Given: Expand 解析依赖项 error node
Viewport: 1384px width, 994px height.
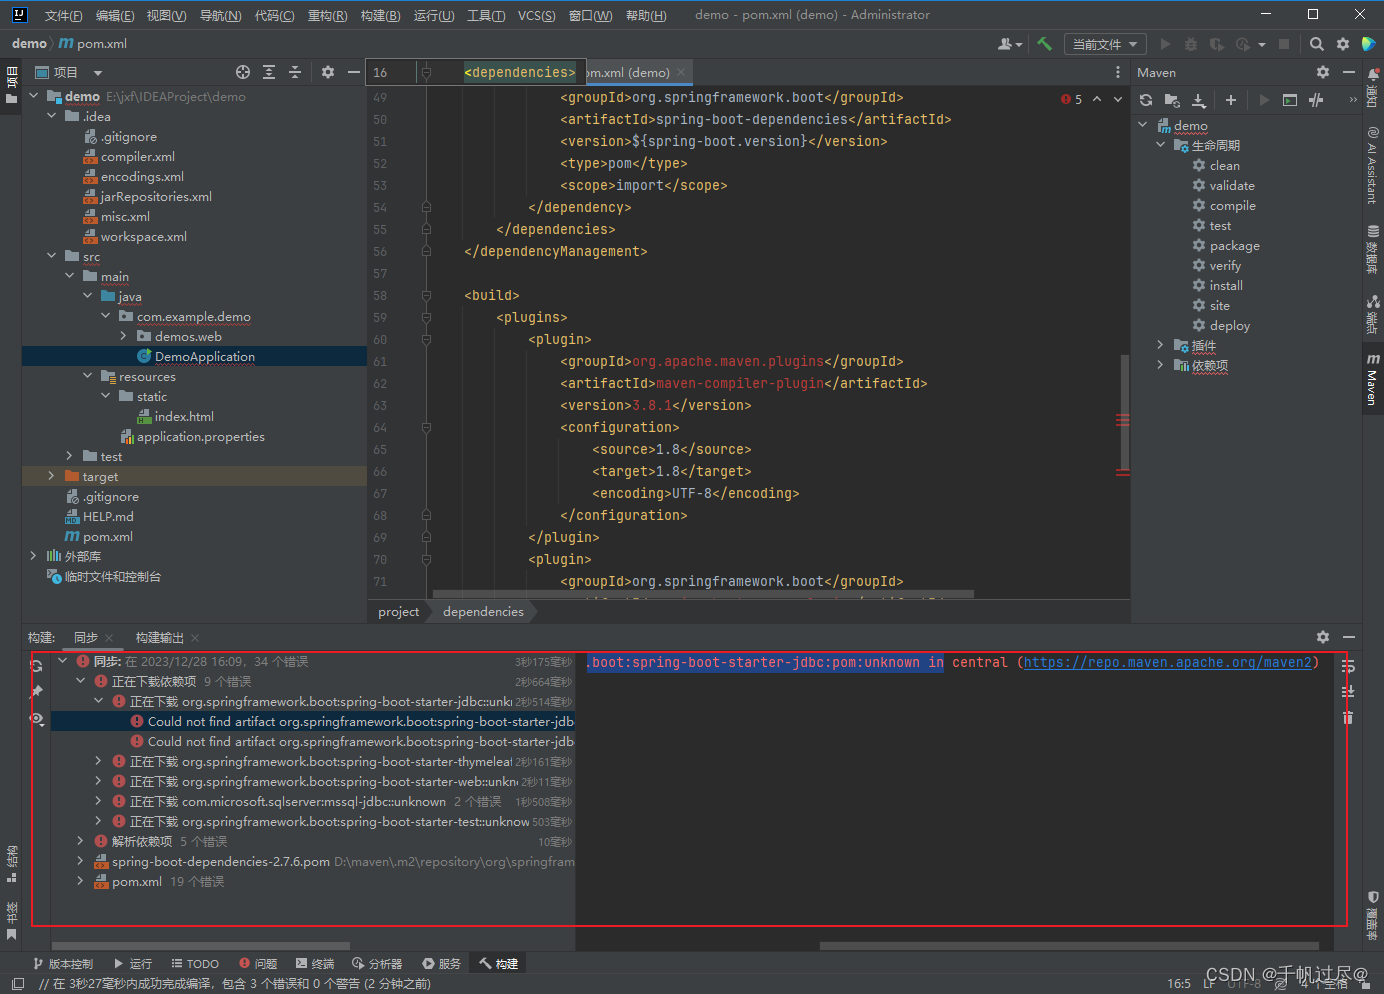Looking at the screenshot, I should [x=80, y=841].
